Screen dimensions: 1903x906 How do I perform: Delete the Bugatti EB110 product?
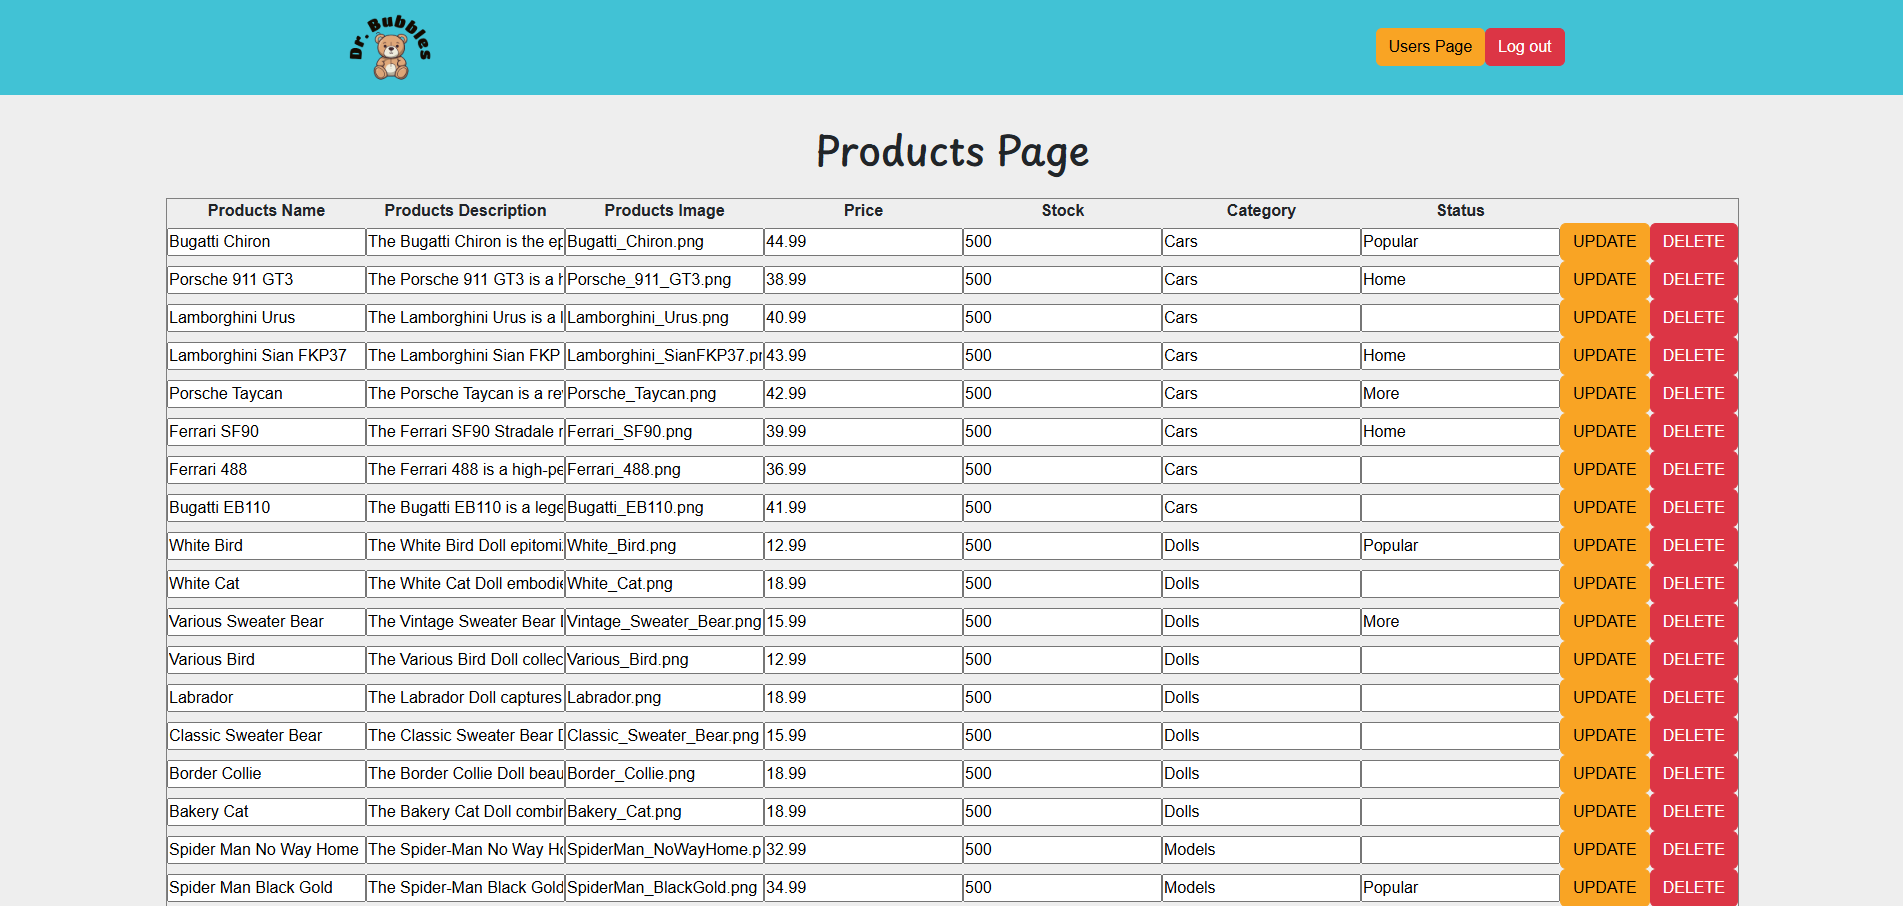click(1693, 507)
